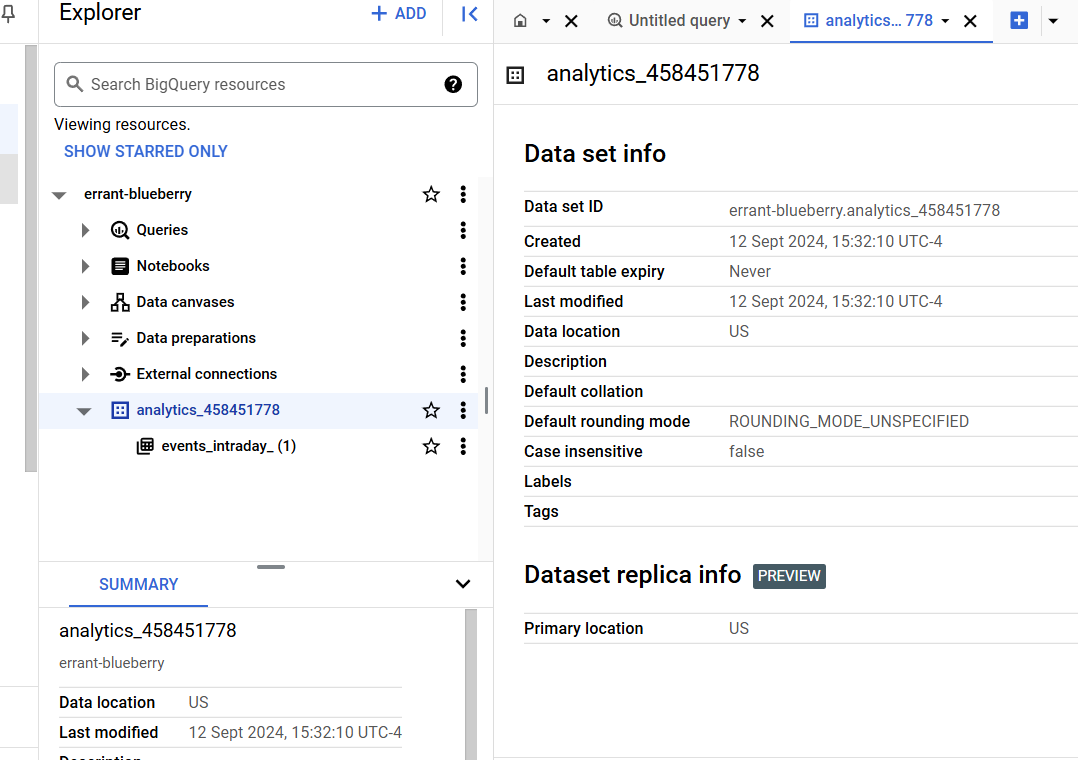Click the Notebooks icon
Image resolution: width=1078 pixels, height=760 pixels.
[120, 266]
